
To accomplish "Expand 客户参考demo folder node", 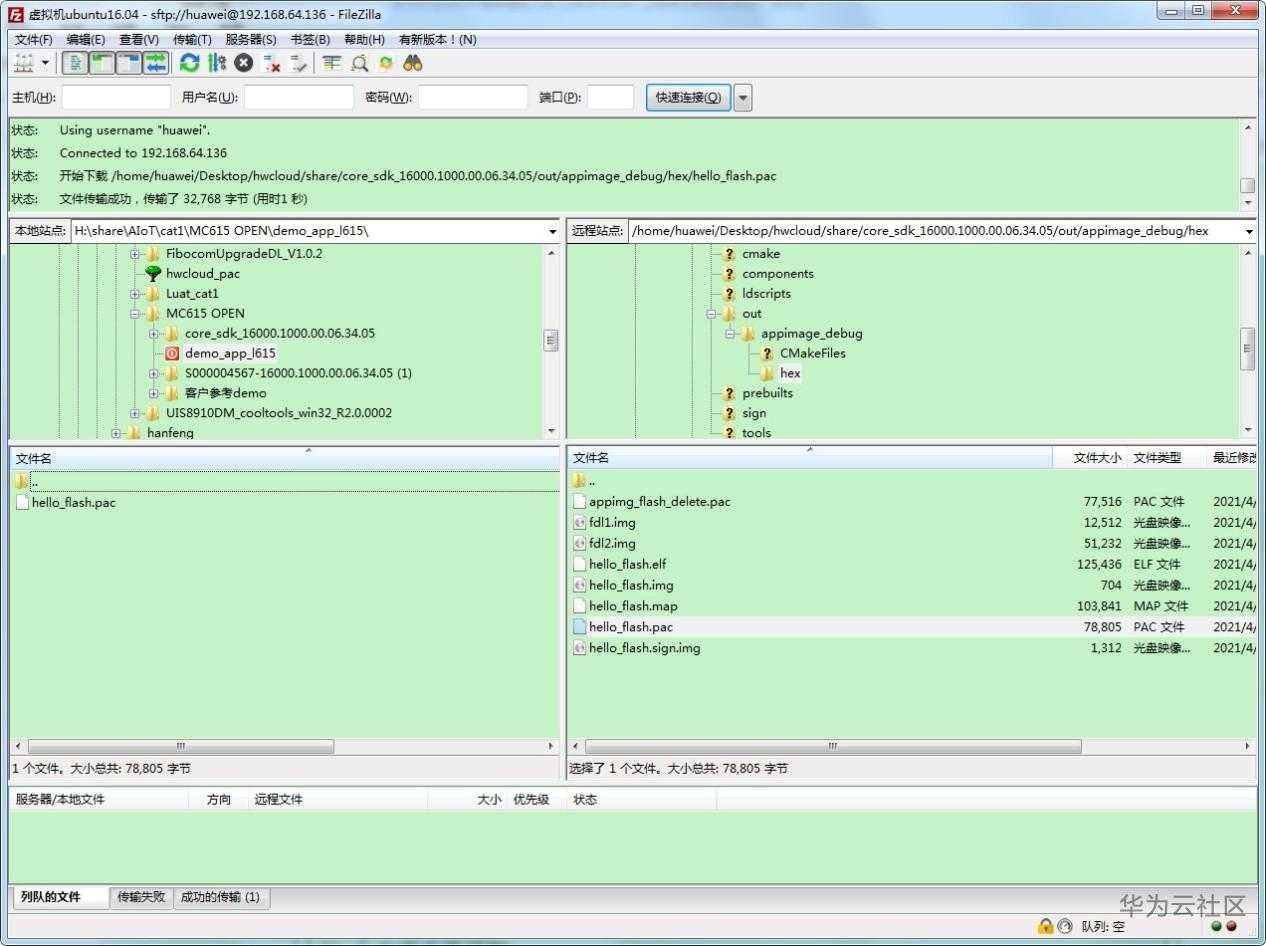I will (x=154, y=394).
